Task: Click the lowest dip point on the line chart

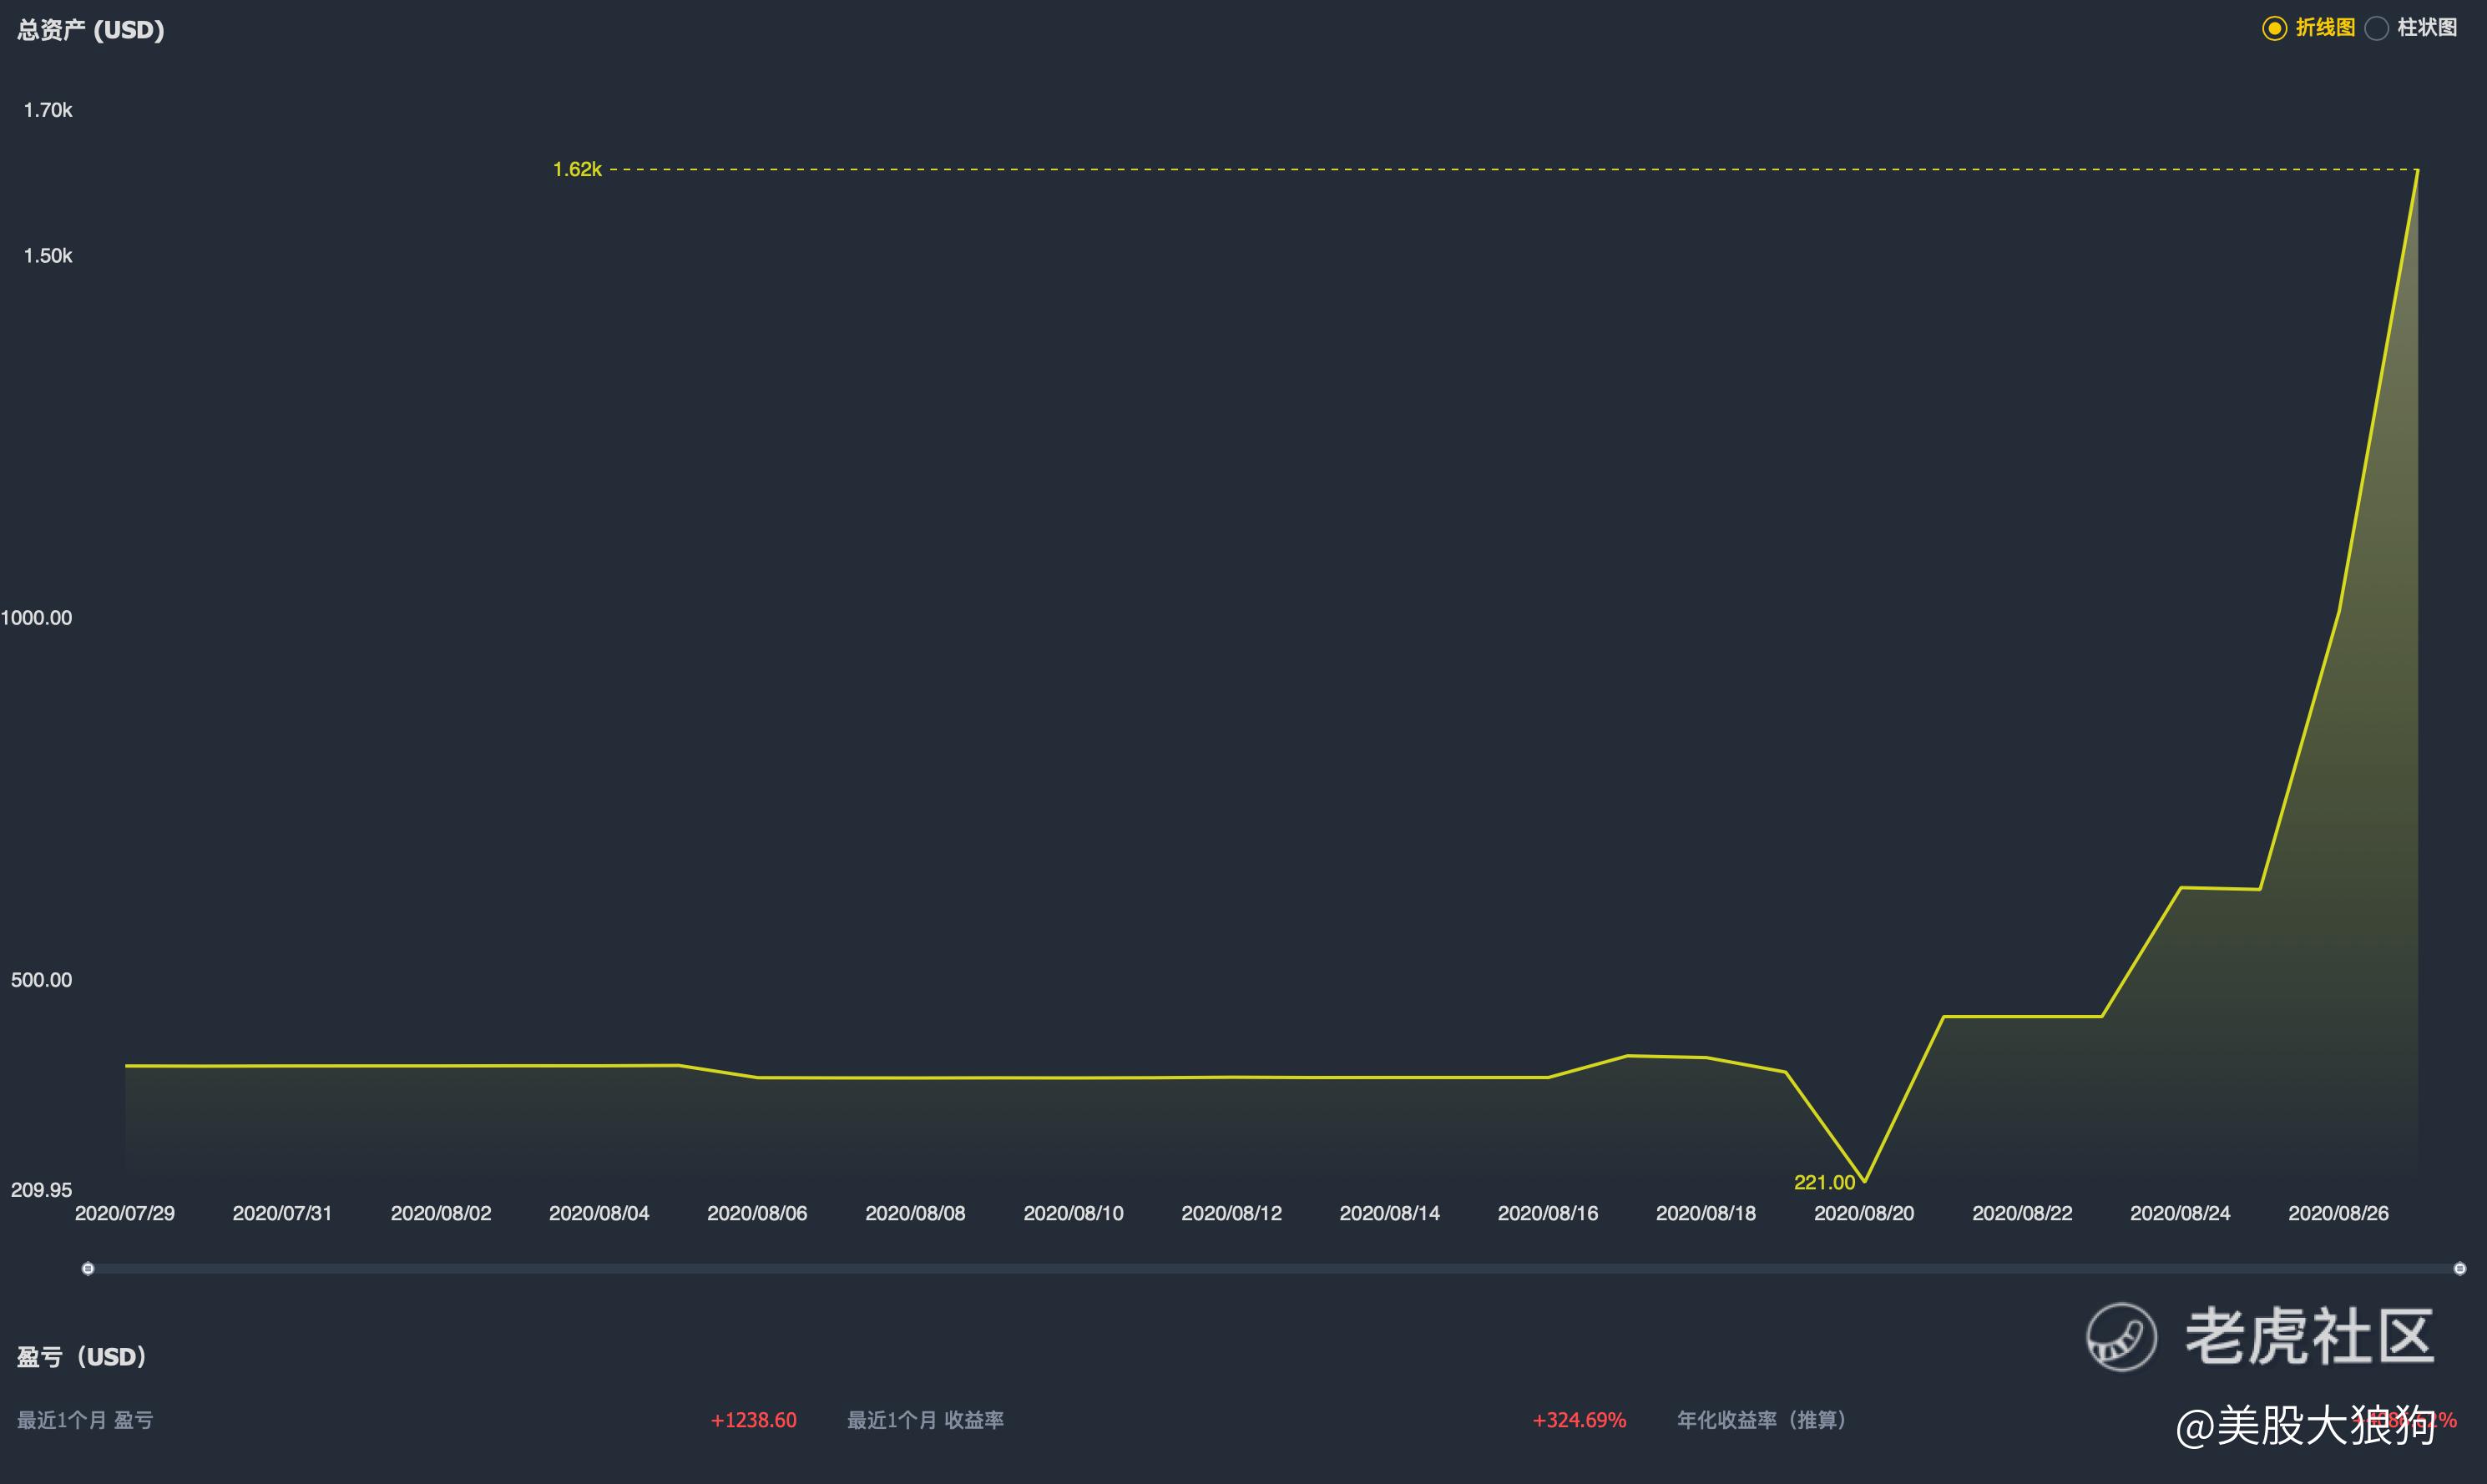Action: [x=1864, y=1181]
